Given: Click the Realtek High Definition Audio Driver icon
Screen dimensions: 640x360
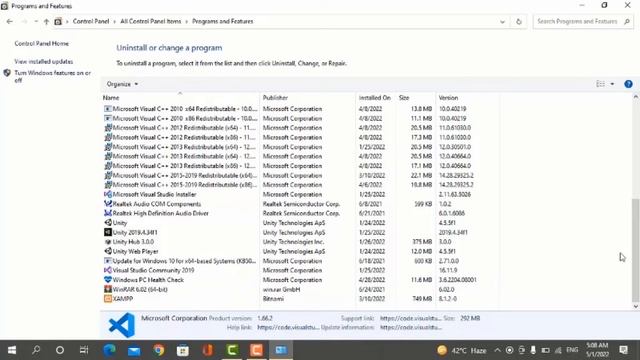Looking at the screenshot, I should (108, 213).
